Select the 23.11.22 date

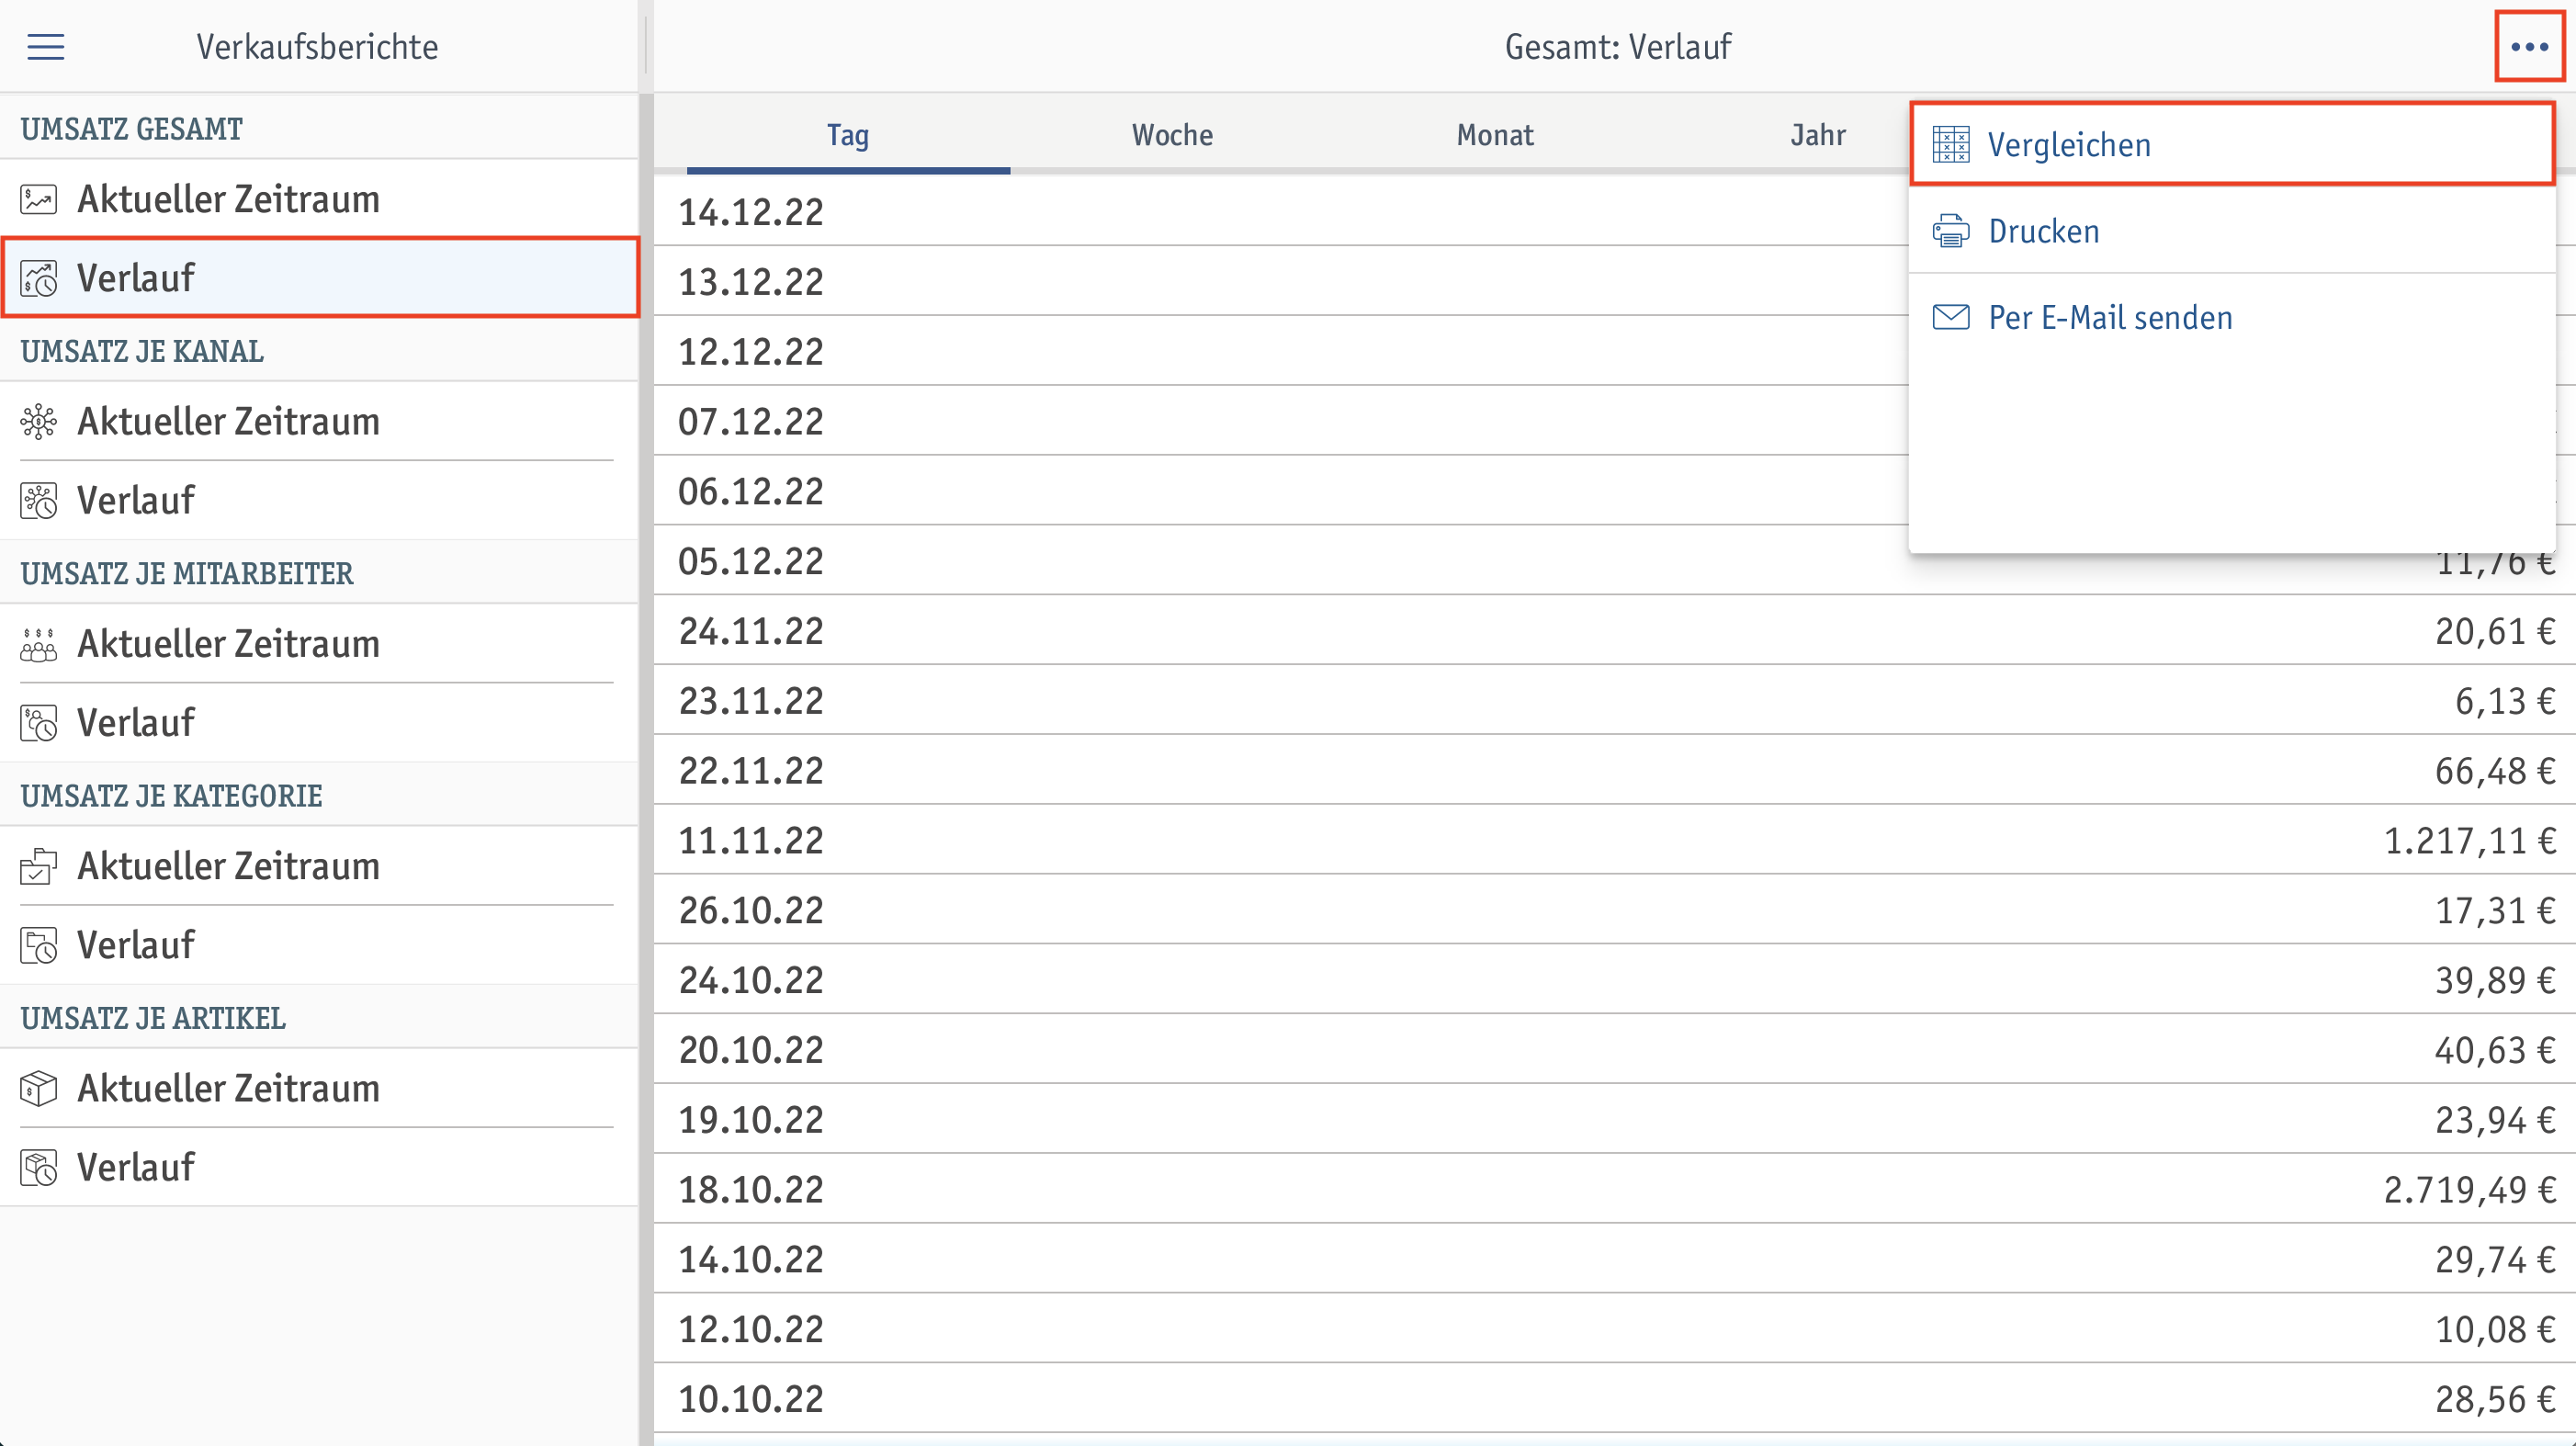[751, 701]
